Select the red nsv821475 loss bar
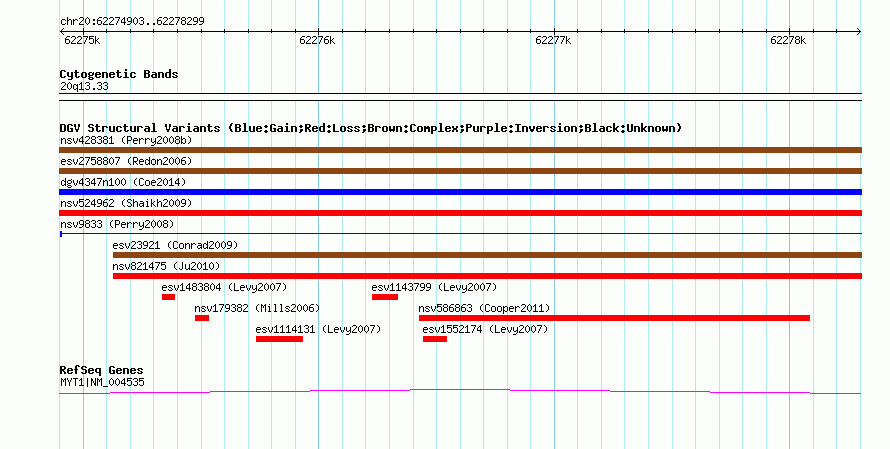The image size is (890, 449). coord(487,276)
